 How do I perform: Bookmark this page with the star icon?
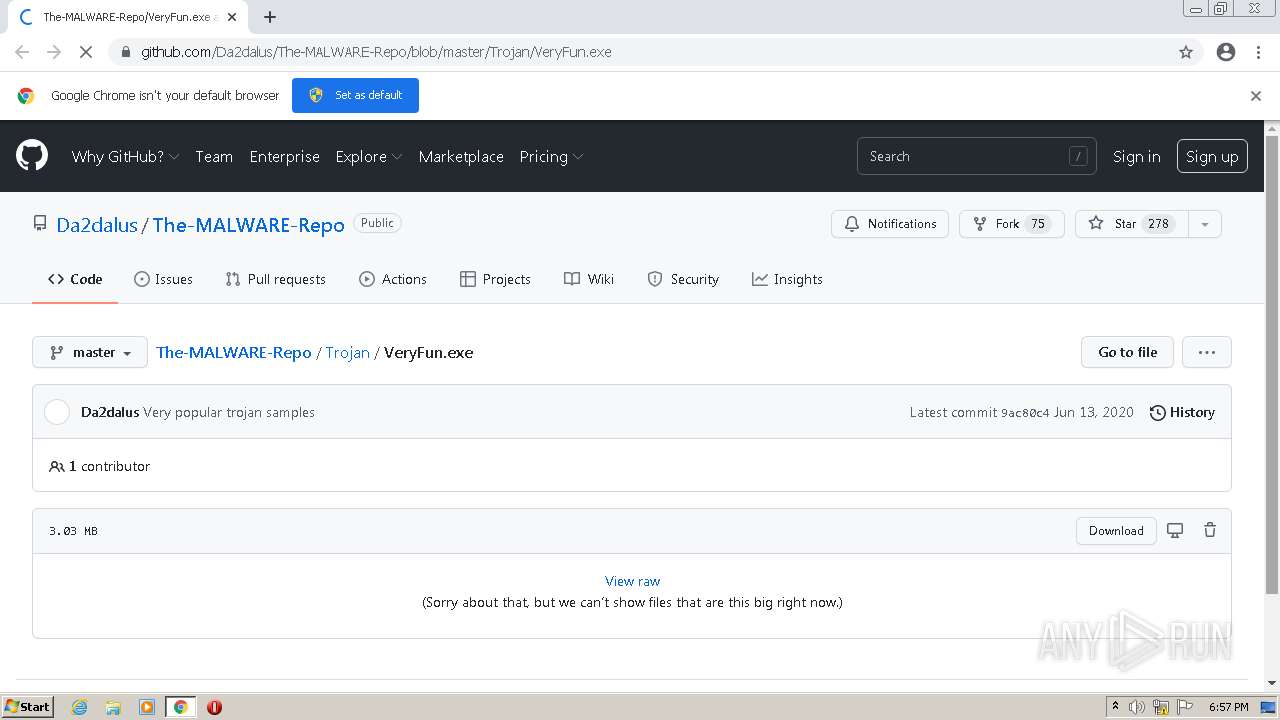pos(1186,52)
